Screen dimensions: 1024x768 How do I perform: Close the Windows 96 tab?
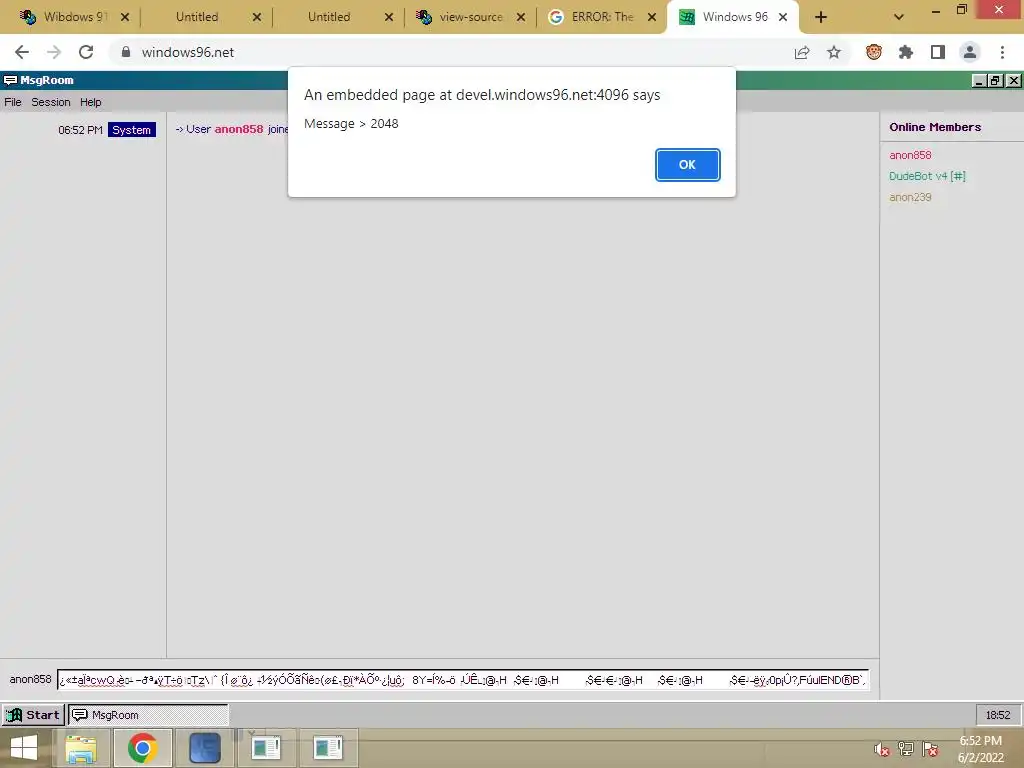coord(783,17)
